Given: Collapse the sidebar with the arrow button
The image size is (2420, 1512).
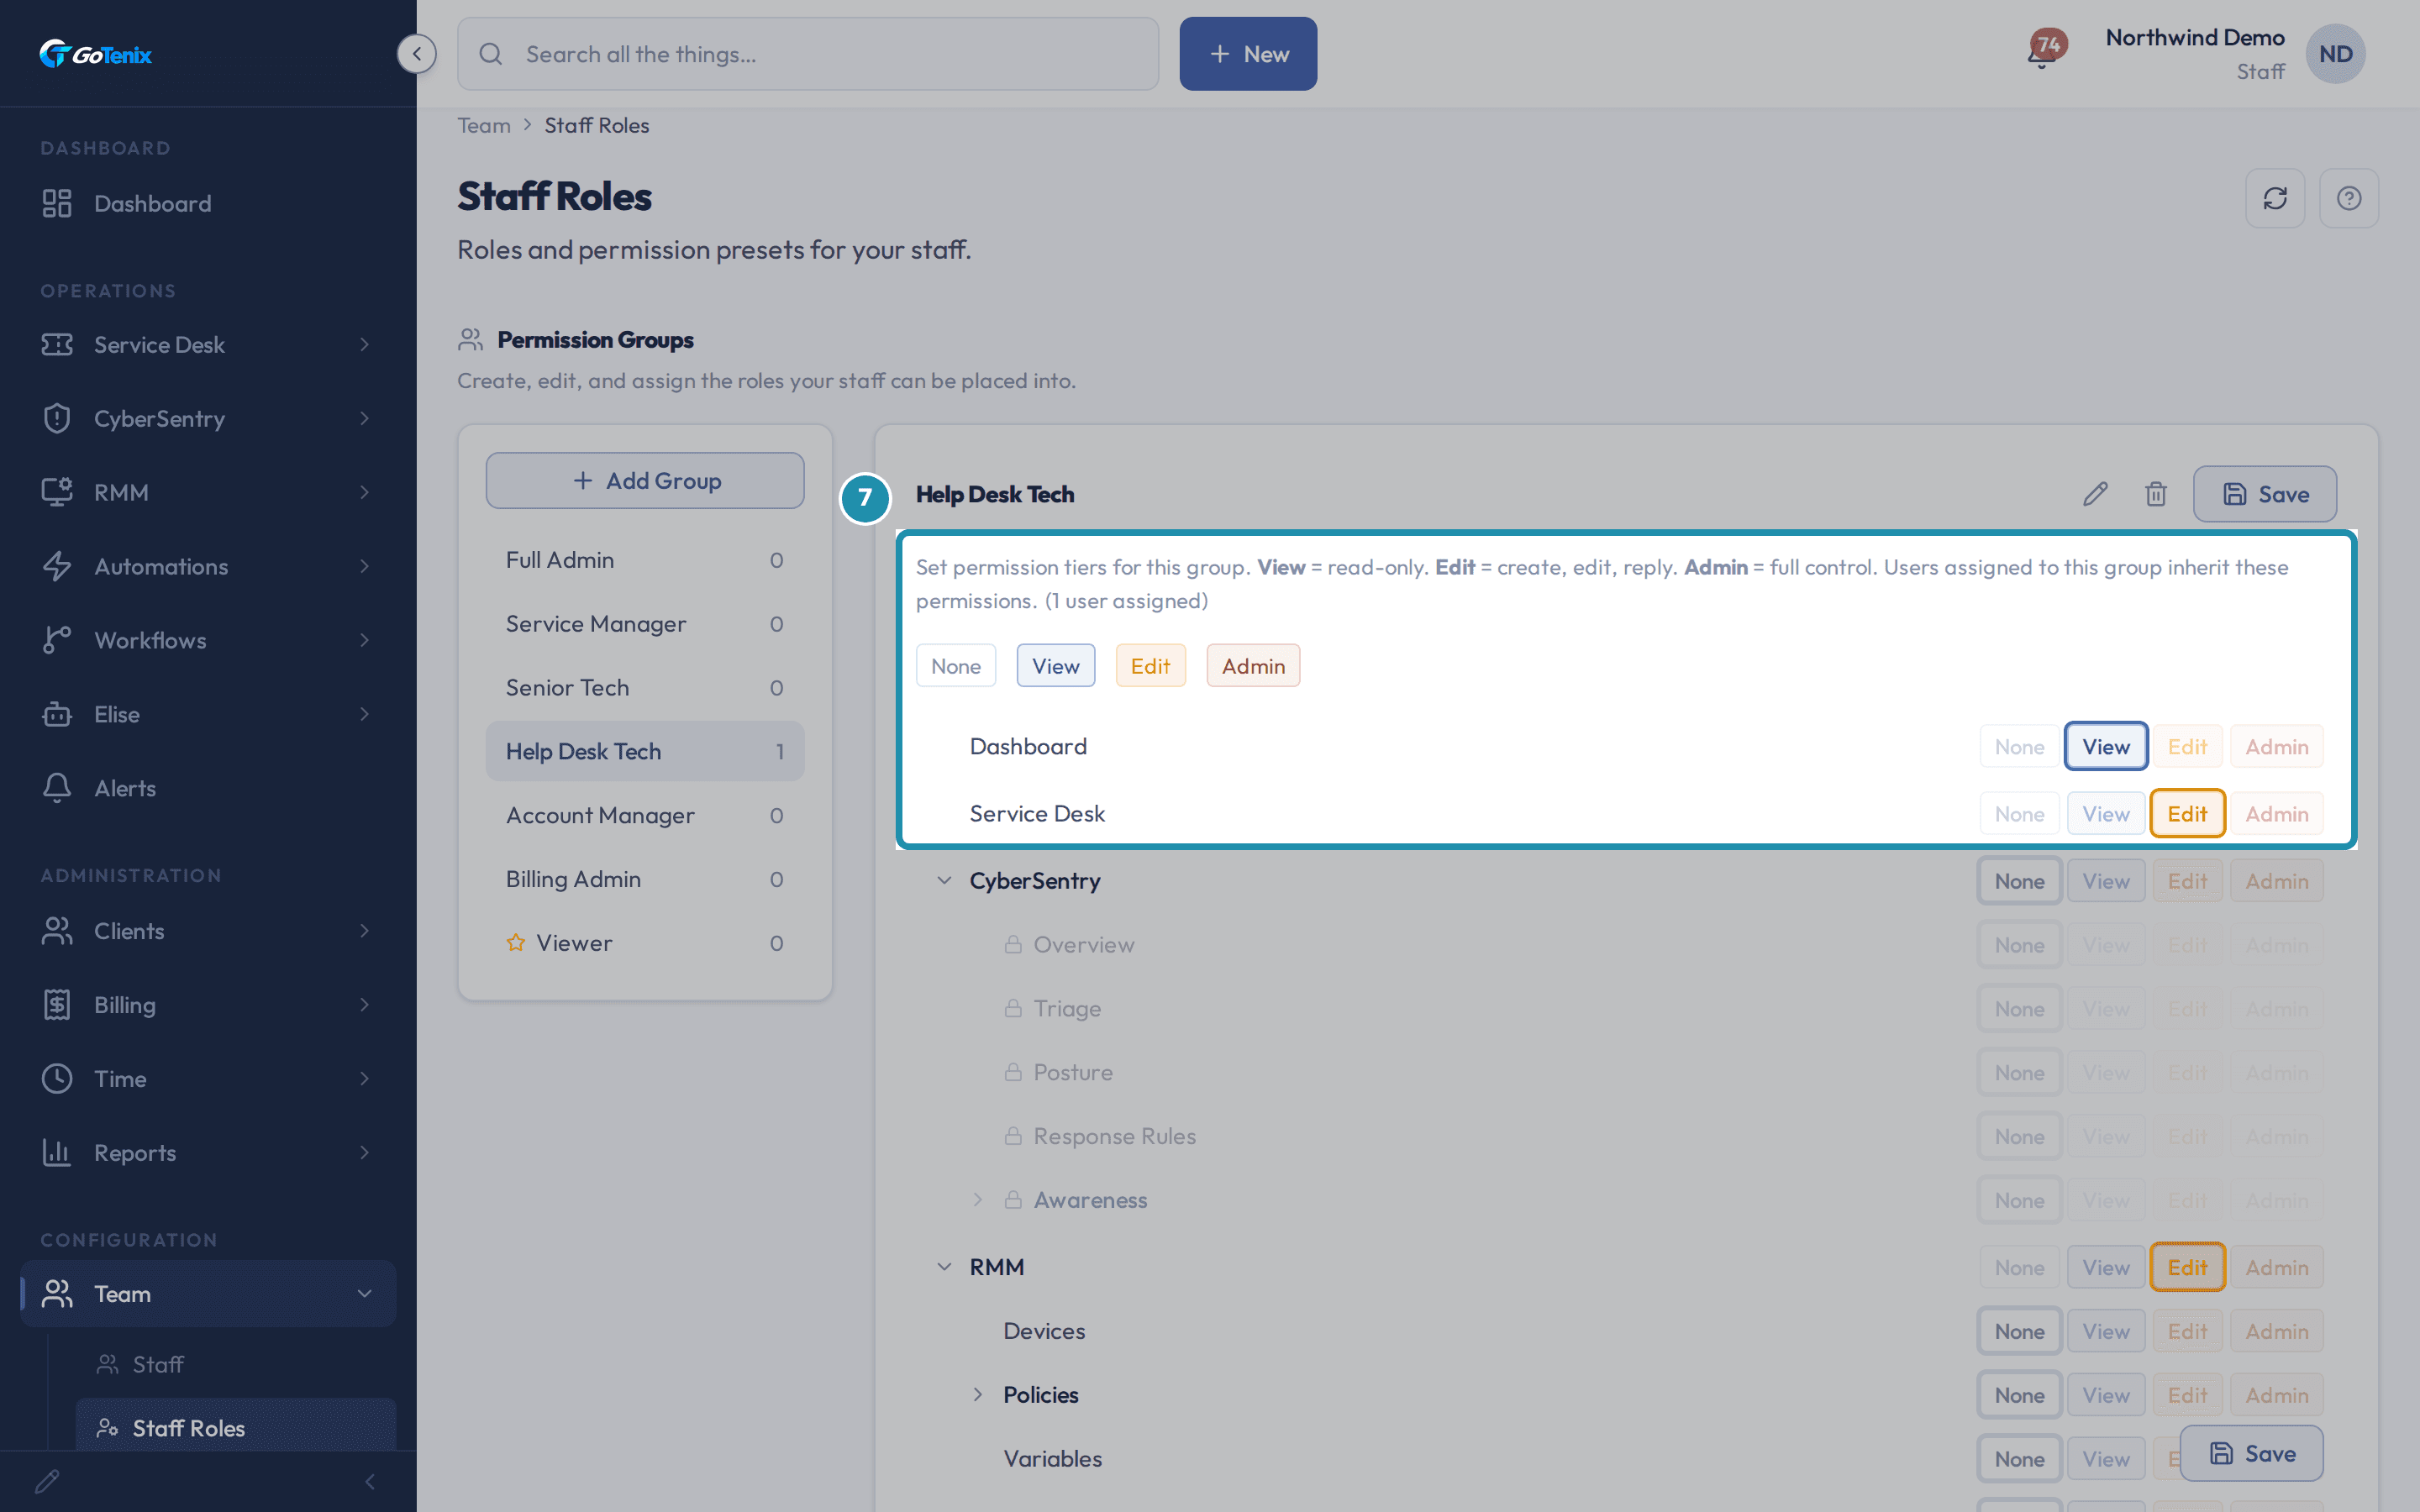Looking at the screenshot, I should (416, 54).
